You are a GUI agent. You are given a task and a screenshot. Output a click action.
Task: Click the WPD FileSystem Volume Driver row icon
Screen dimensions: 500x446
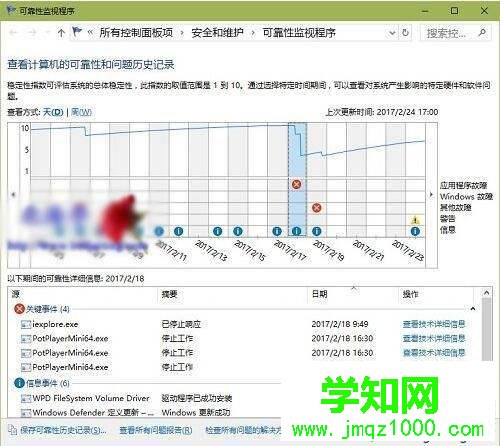[x=26, y=398]
